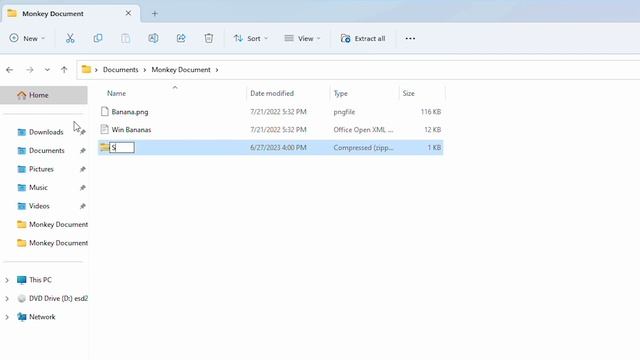Expand chevron after Monkey Document breadcrumb
The height and width of the screenshot is (360, 640).
pos(217,70)
